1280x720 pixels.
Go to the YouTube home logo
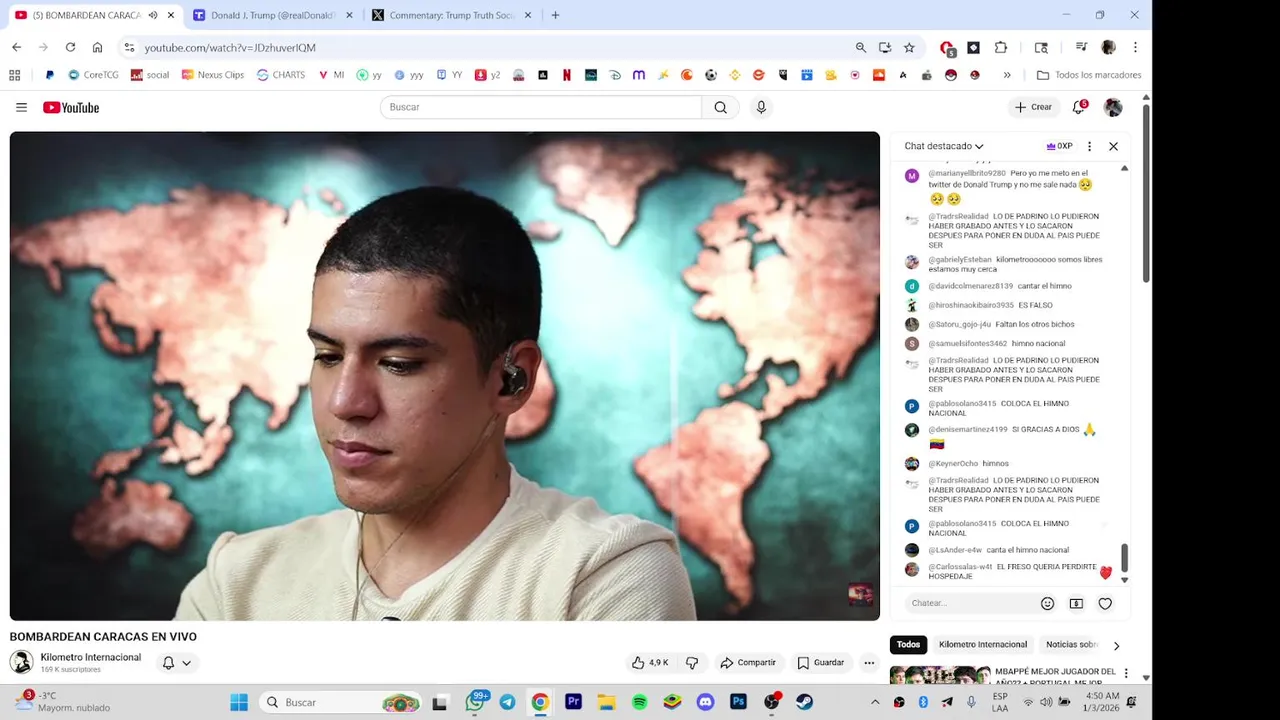[71, 107]
